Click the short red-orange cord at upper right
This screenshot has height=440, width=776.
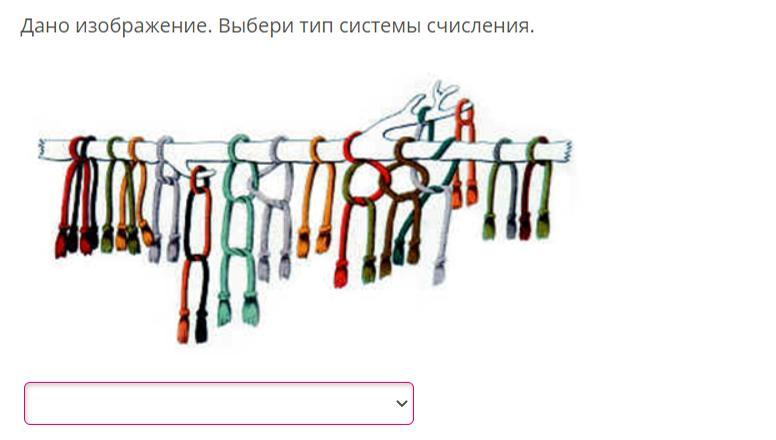pyautogui.click(x=465, y=152)
